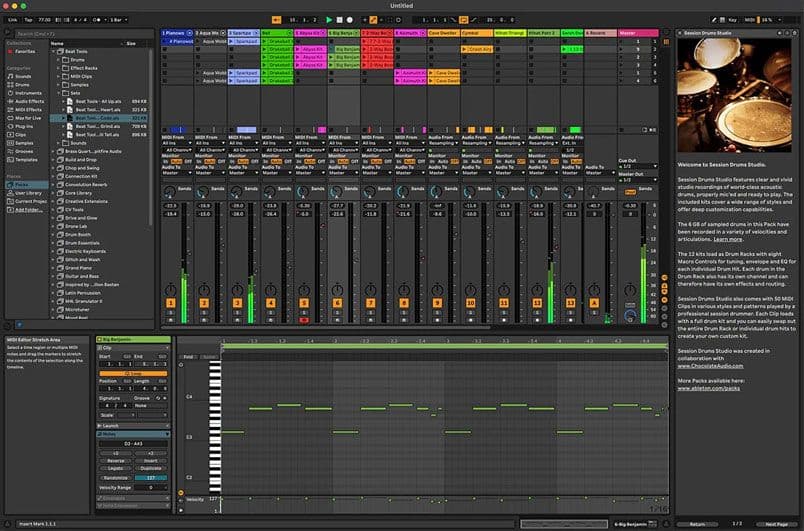Toggle the Link button in the control bar
The width and height of the screenshot is (804, 531).
point(12,20)
